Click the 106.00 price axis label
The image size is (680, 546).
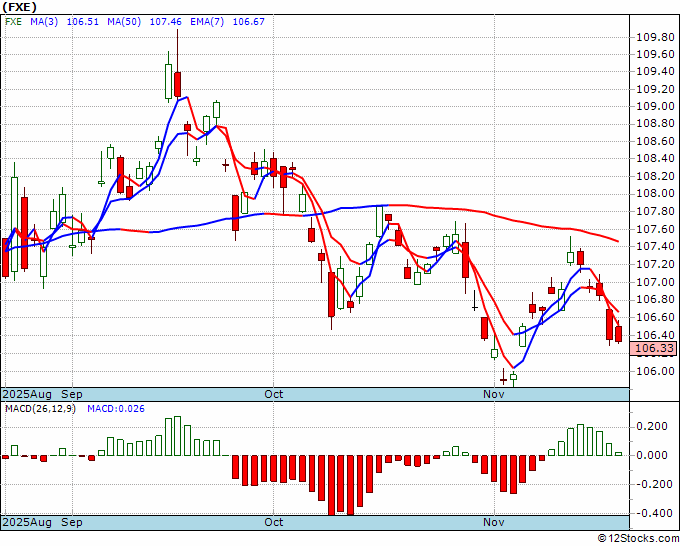(655, 371)
